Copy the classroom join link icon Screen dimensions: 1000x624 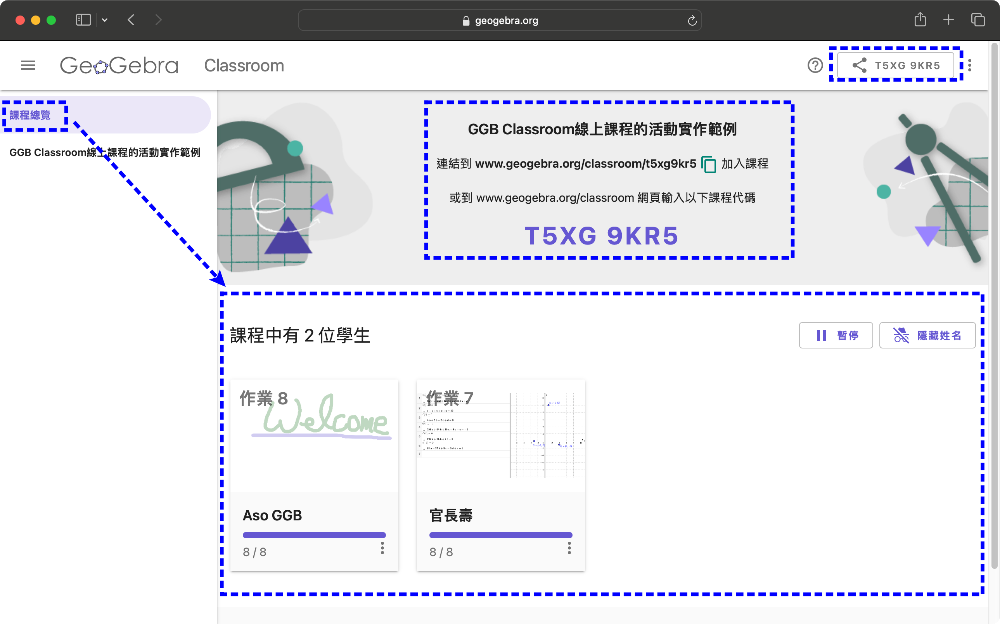coord(709,165)
